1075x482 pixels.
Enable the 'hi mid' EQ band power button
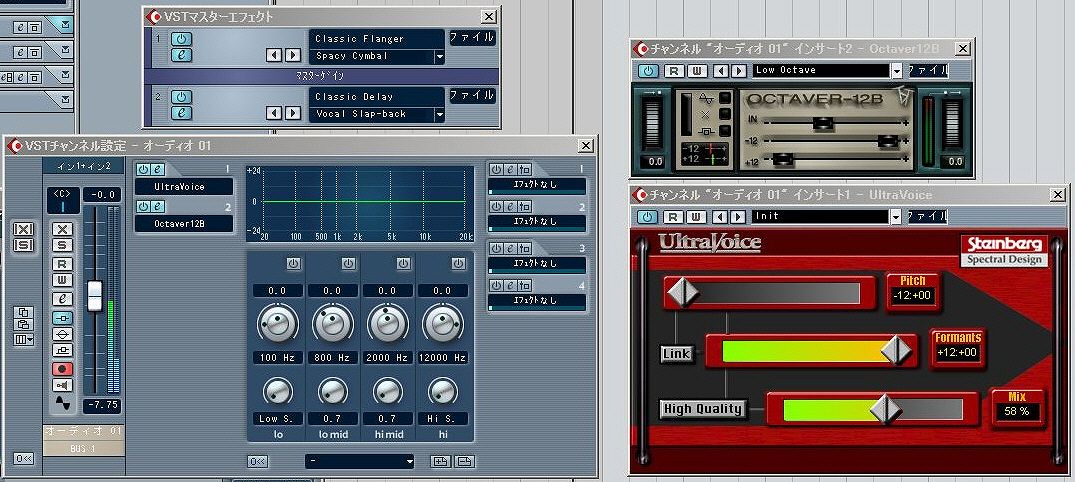point(403,263)
